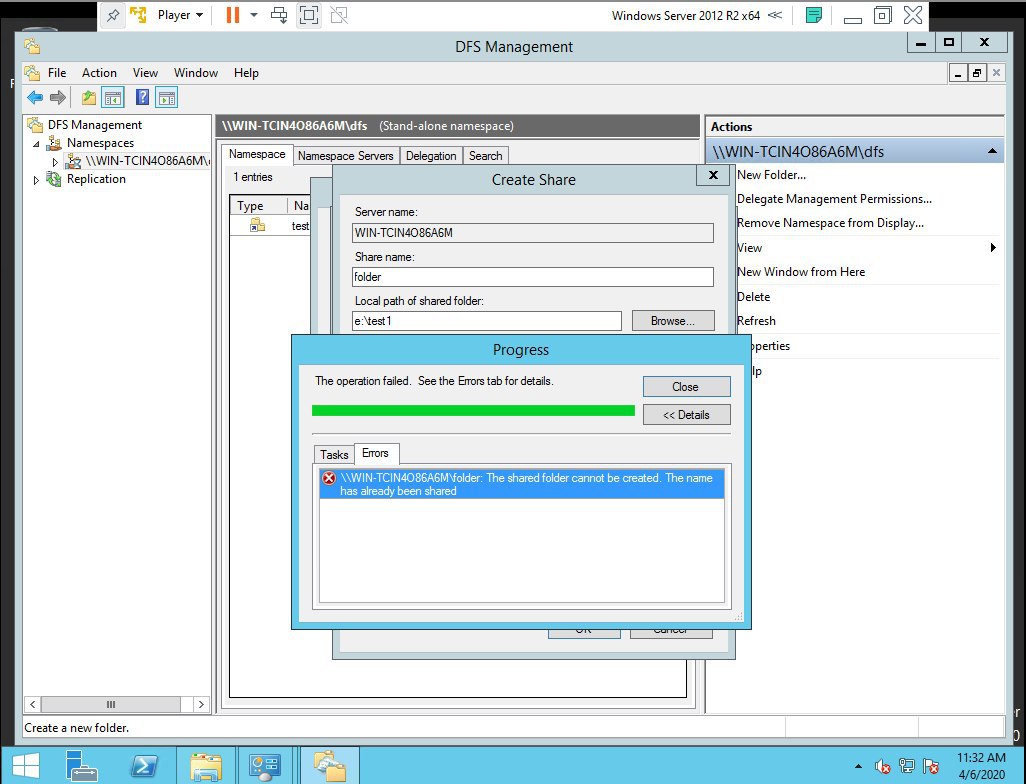Click the Action Center flag tray icon
Image resolution: width=1026 pixels, height=784 pixels.
(x=930, y=766)
